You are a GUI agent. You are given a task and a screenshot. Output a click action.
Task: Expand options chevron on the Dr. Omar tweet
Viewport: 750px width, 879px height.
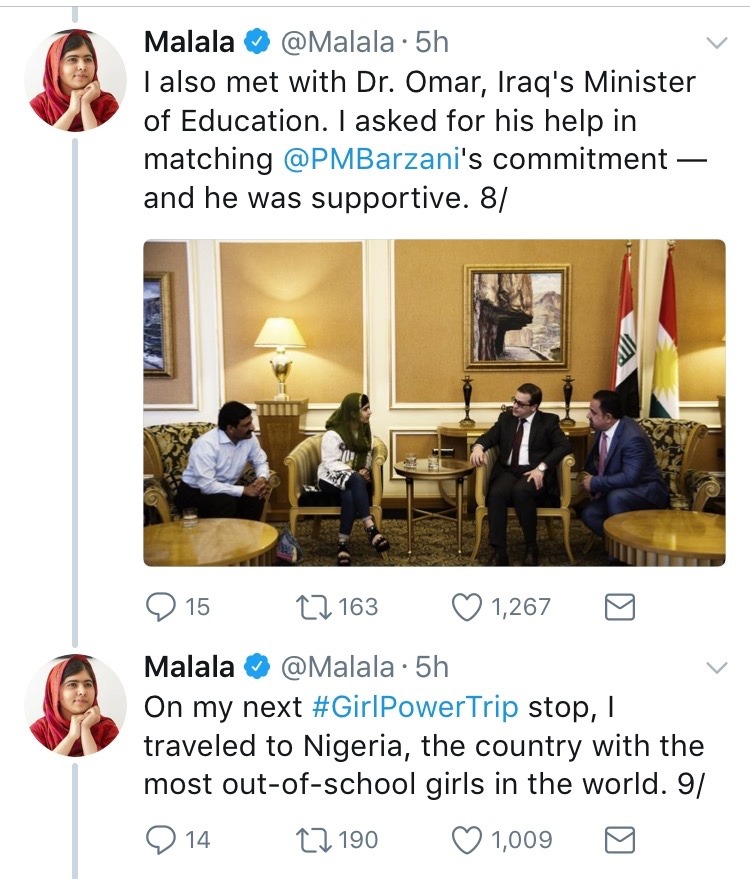(717, 43)
